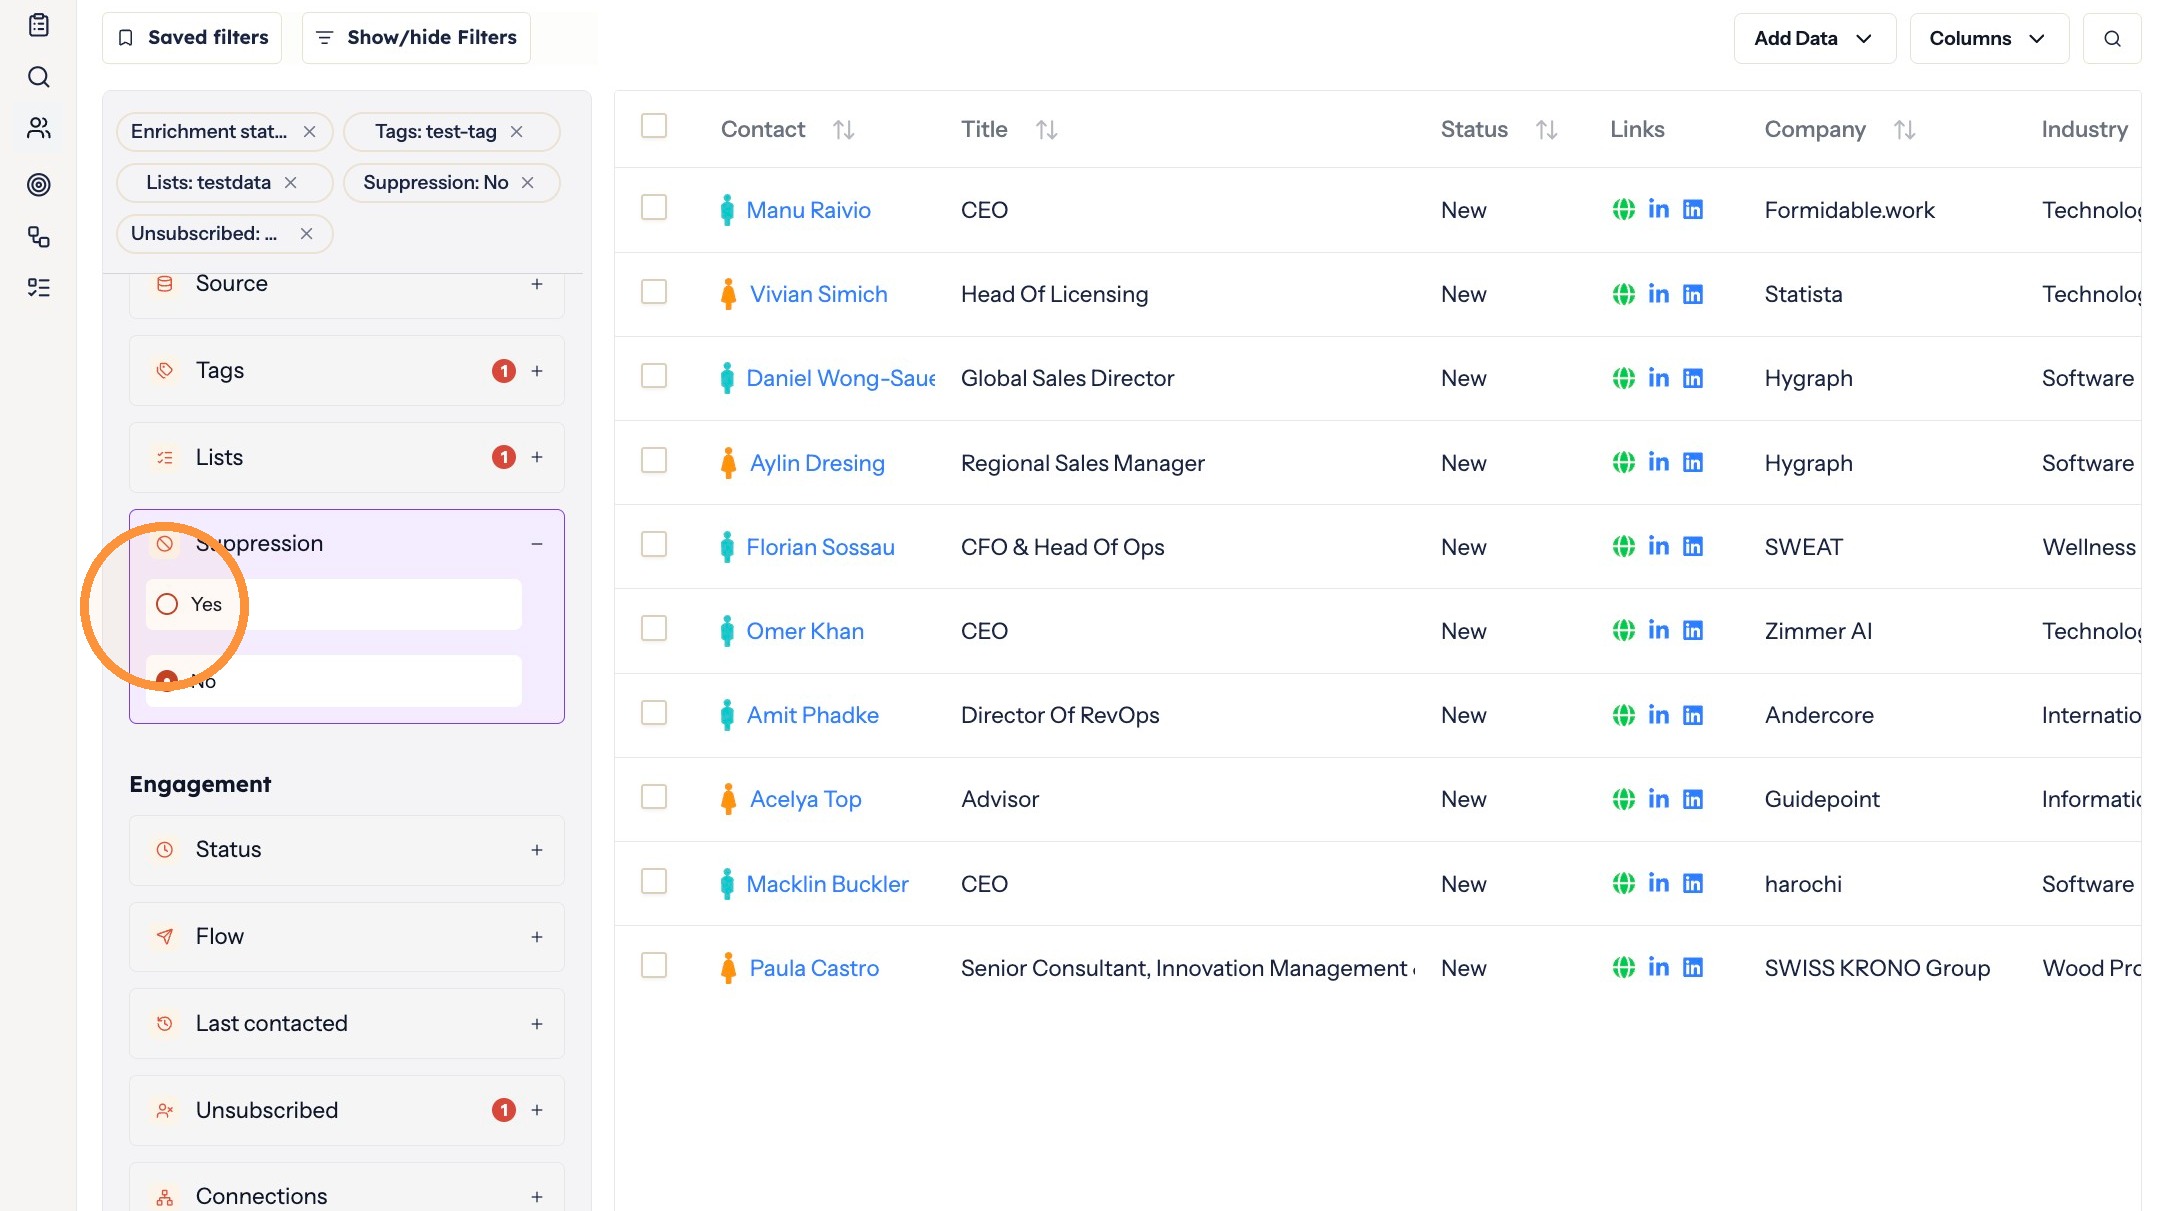Open LinkedIn company icon for Omer Khan

pyautogui.click(x=1693, y=631)
